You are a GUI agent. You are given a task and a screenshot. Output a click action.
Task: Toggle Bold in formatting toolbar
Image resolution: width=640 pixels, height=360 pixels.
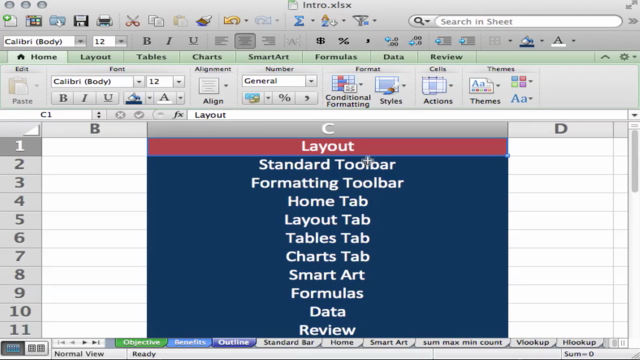point(147,41)
